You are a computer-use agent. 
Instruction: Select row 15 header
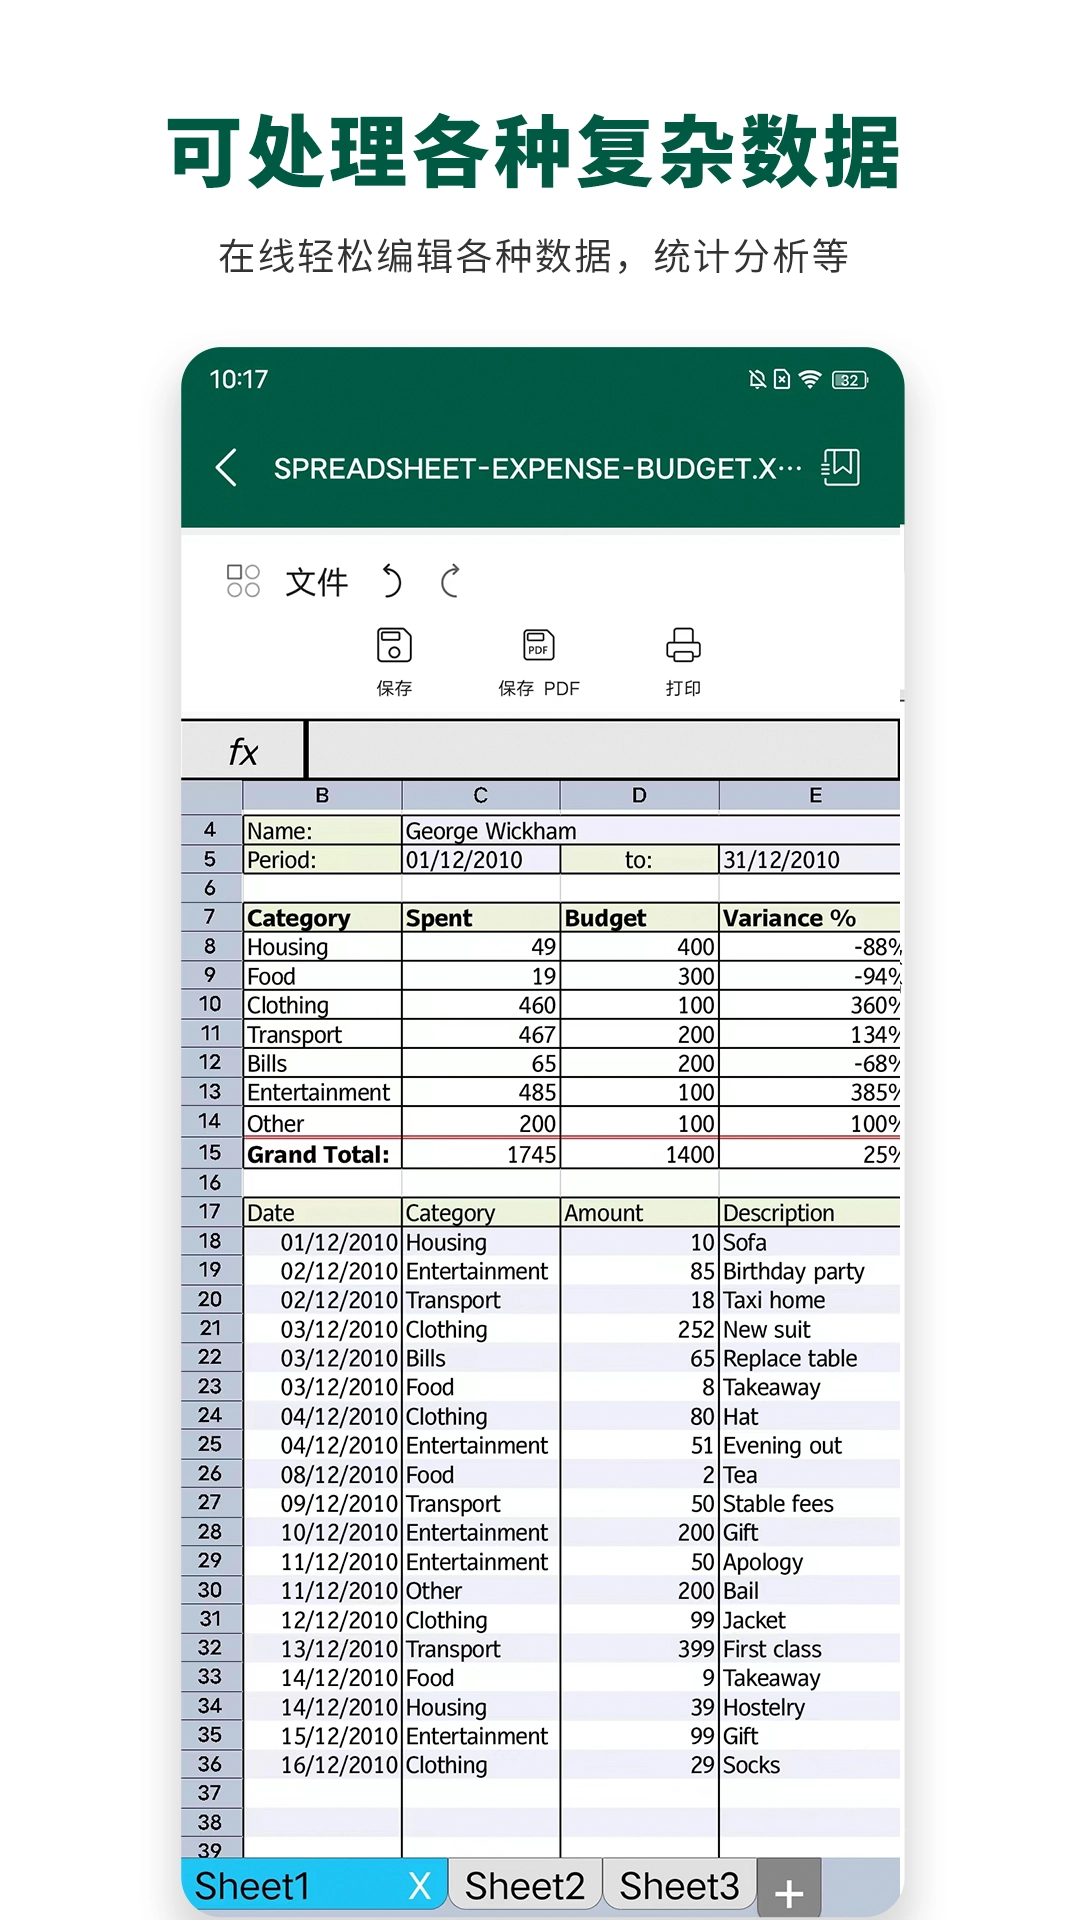pyautogui.click(x=210, y=1153)
